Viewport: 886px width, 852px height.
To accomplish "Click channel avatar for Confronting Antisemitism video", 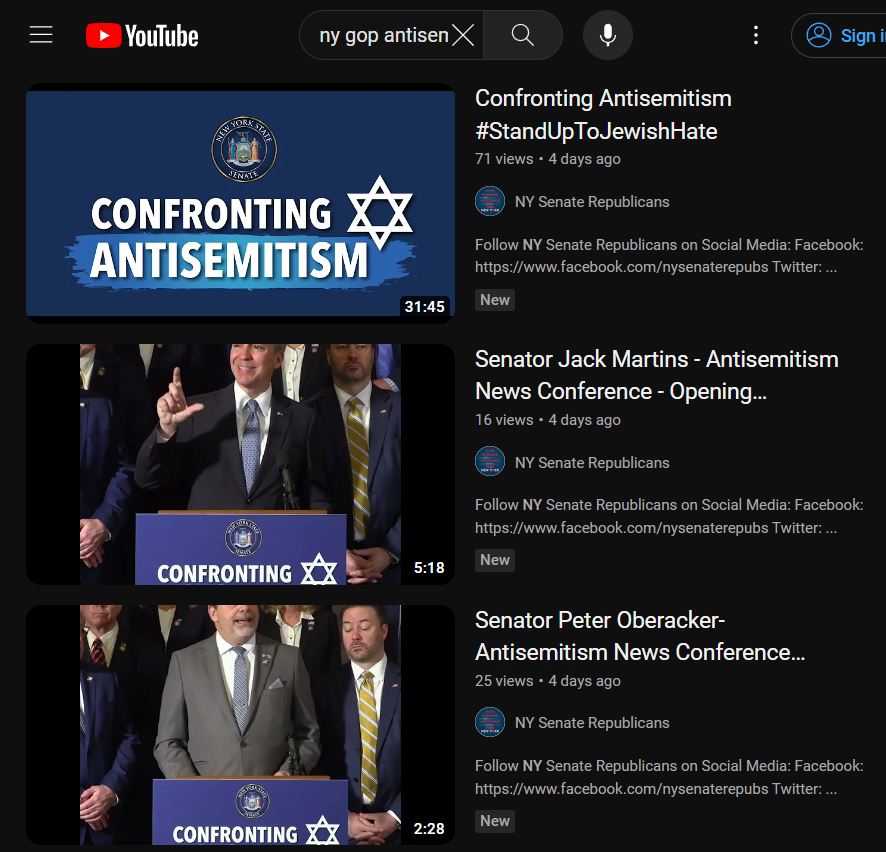I will tap(490, 201).
